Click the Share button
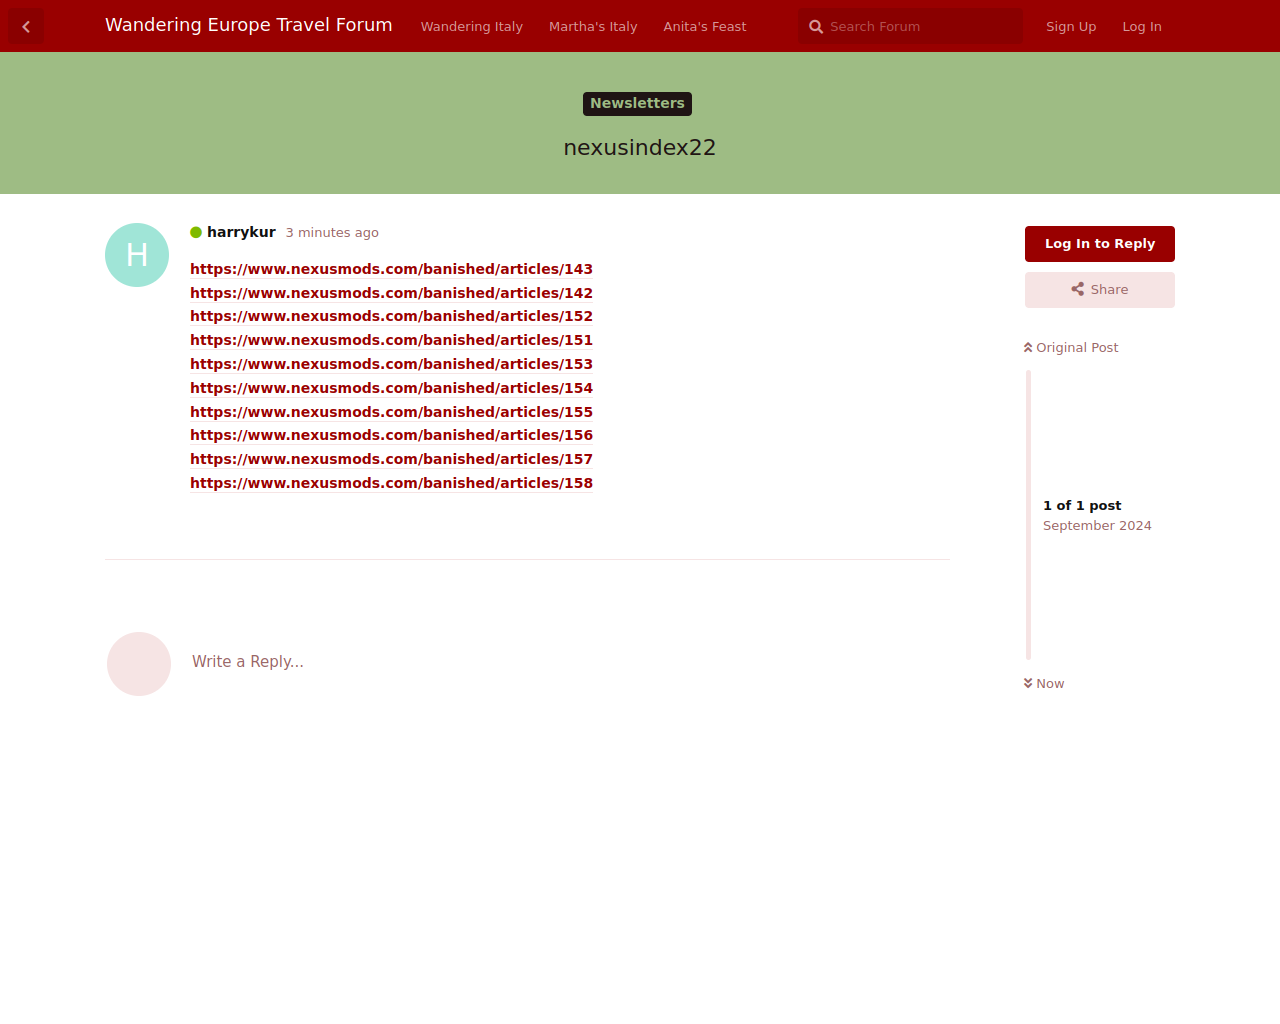1280x1024 pixels. (x=1100, y=290)
